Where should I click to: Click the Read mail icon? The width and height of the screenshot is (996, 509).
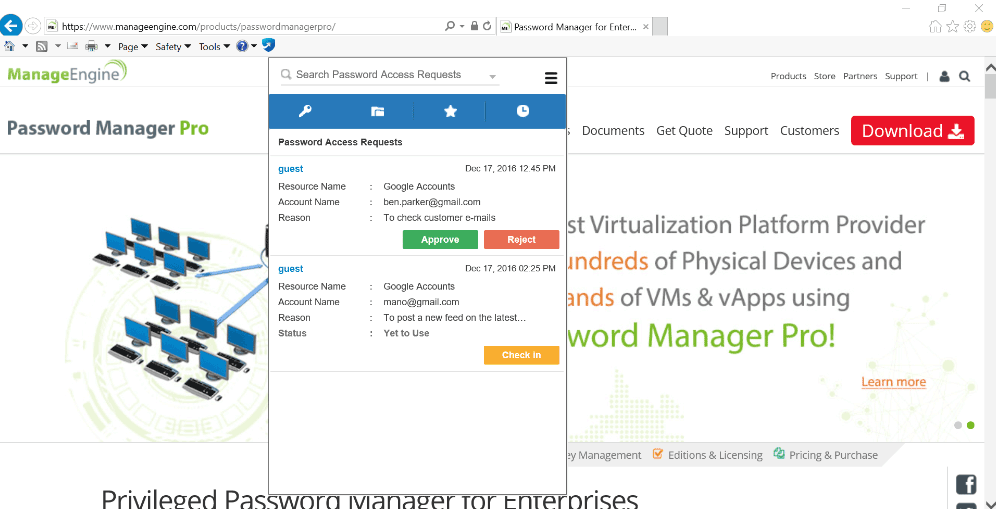(72, 46)
